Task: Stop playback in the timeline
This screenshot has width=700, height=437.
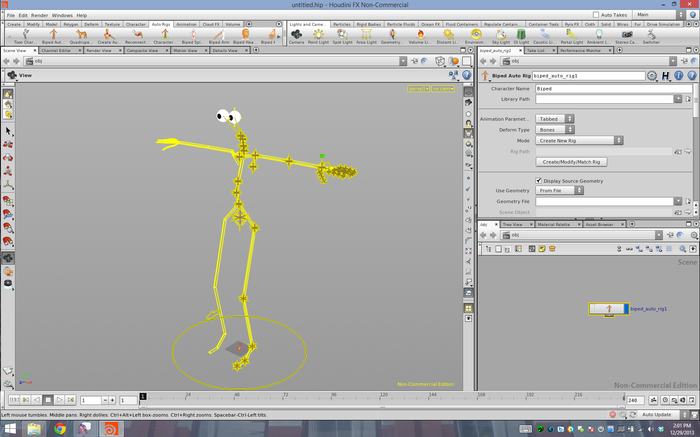Action: [48, 400]
